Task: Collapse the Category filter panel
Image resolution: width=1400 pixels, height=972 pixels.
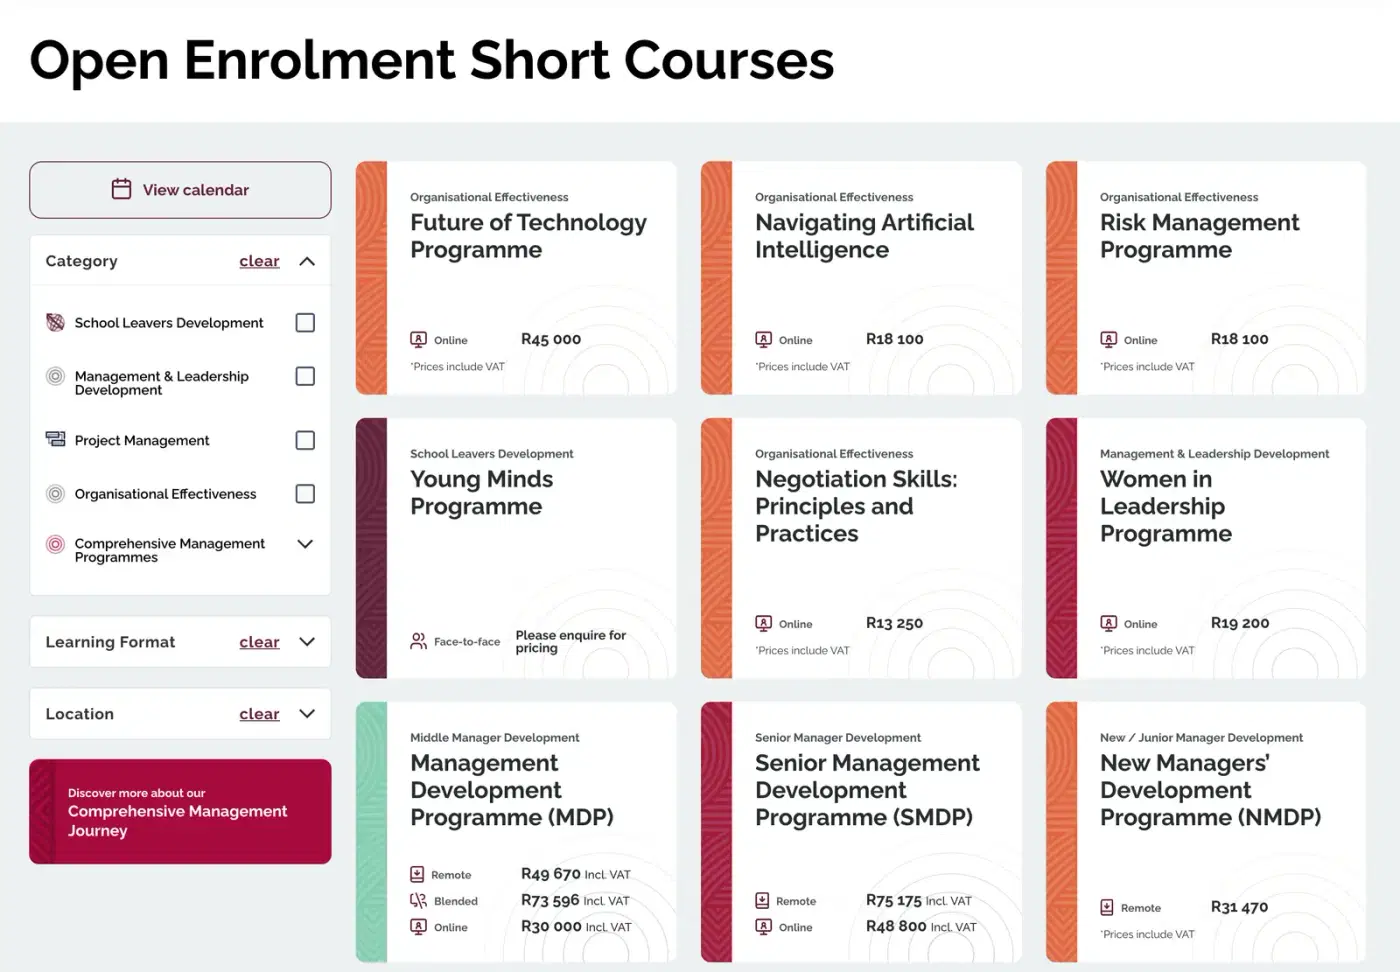Action: [307, 261]
